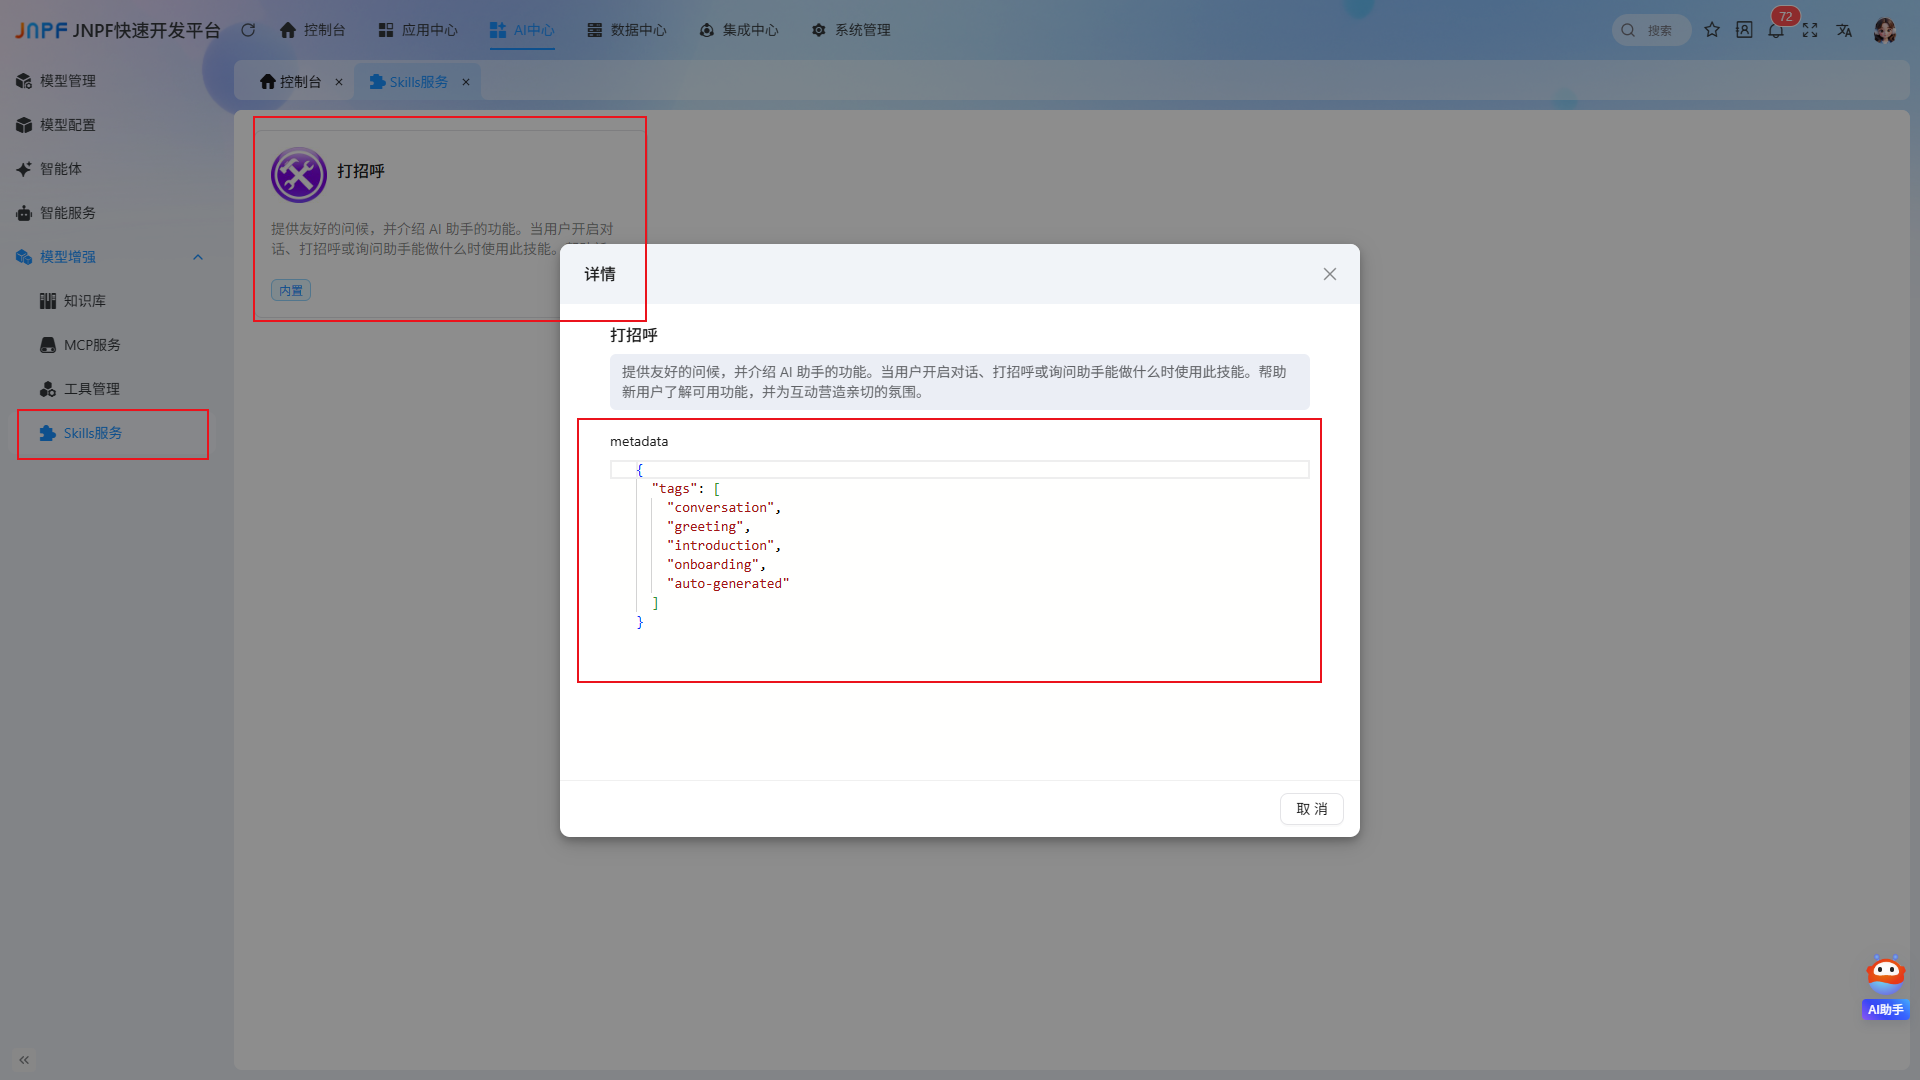Open notifications bell with 72 badge
The height and width of the screenshot is (1080, 1920).
click(x=1776, y=30)
